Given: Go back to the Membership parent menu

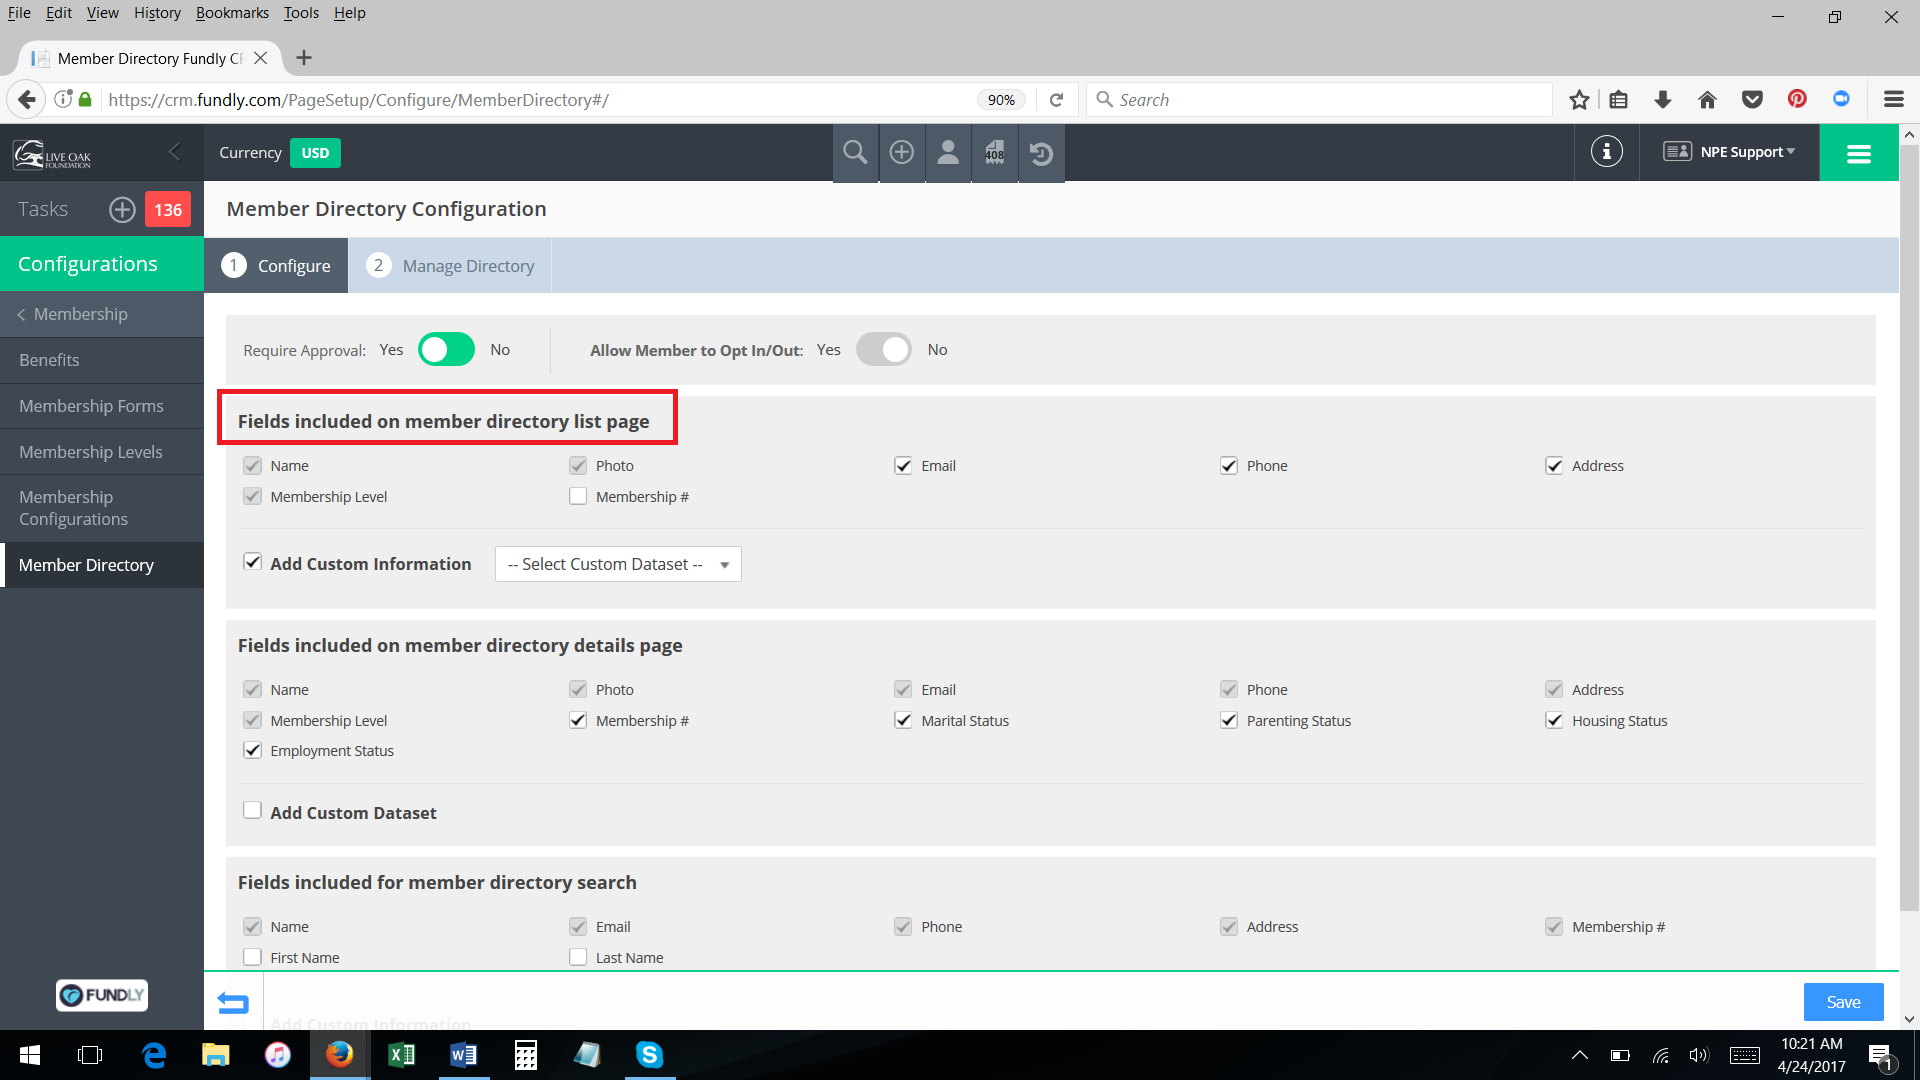Looking at the screenshot, I should click(x=102, y=314).
